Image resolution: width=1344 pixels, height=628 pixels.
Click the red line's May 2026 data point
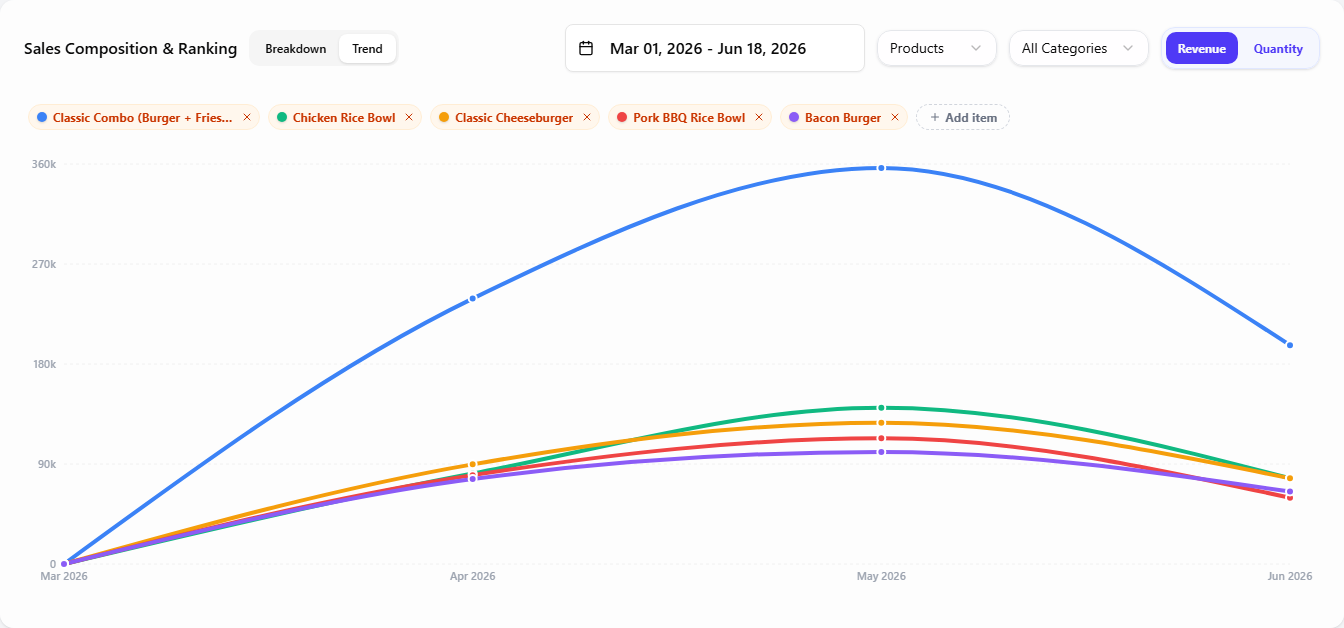[881, 439]
